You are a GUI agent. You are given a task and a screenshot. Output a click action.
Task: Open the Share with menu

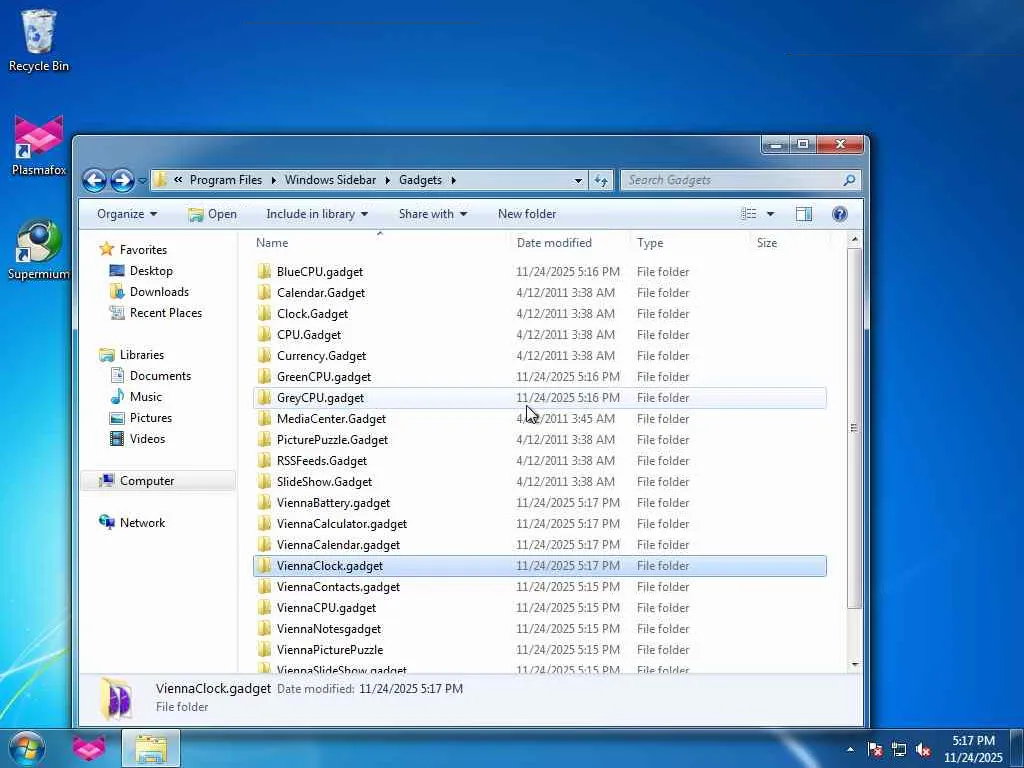[433, 214]
